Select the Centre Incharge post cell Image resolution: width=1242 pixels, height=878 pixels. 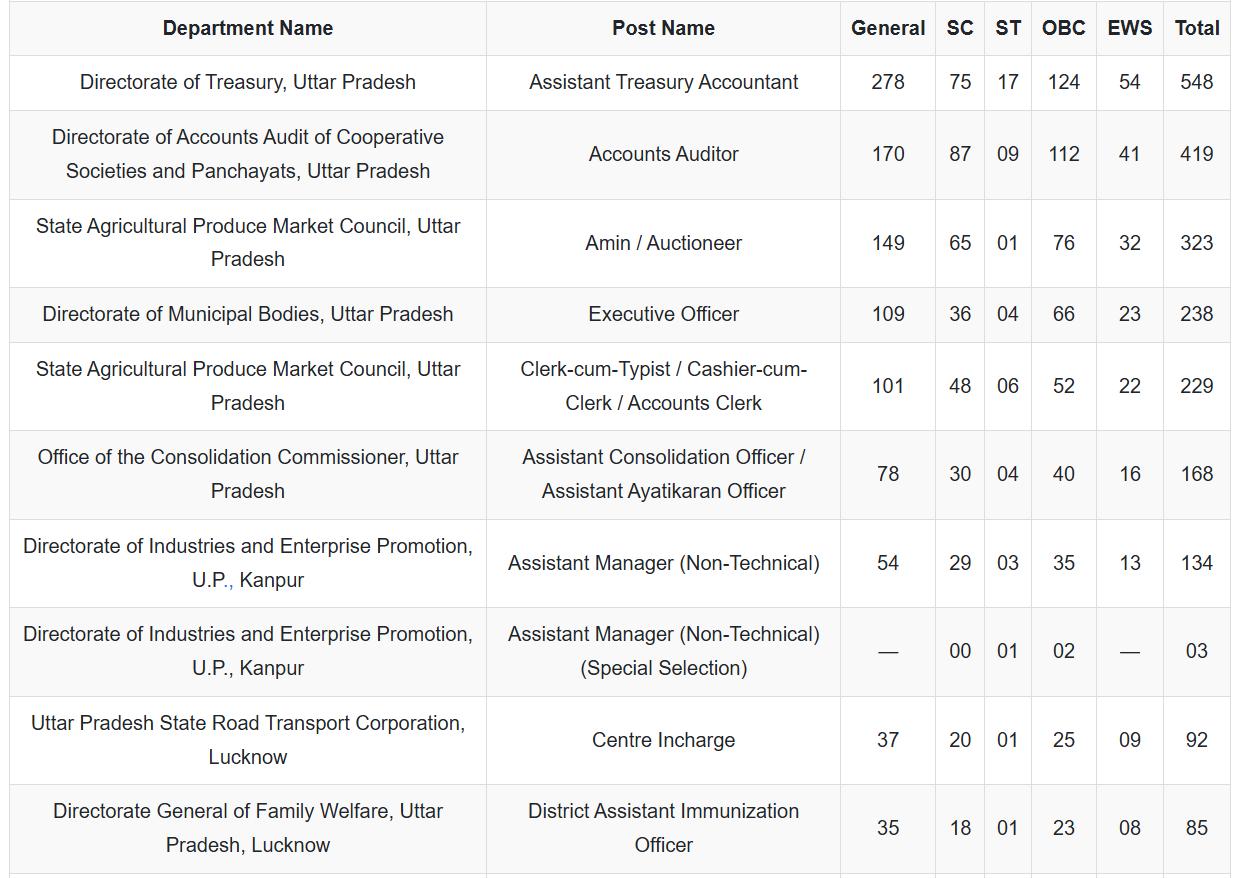click(663, 740)
